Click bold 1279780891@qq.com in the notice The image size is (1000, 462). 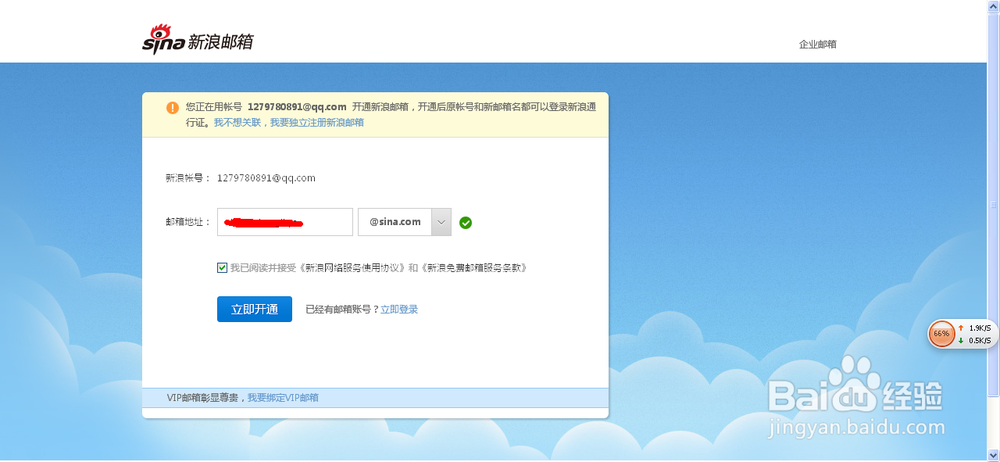coord(297,107)
